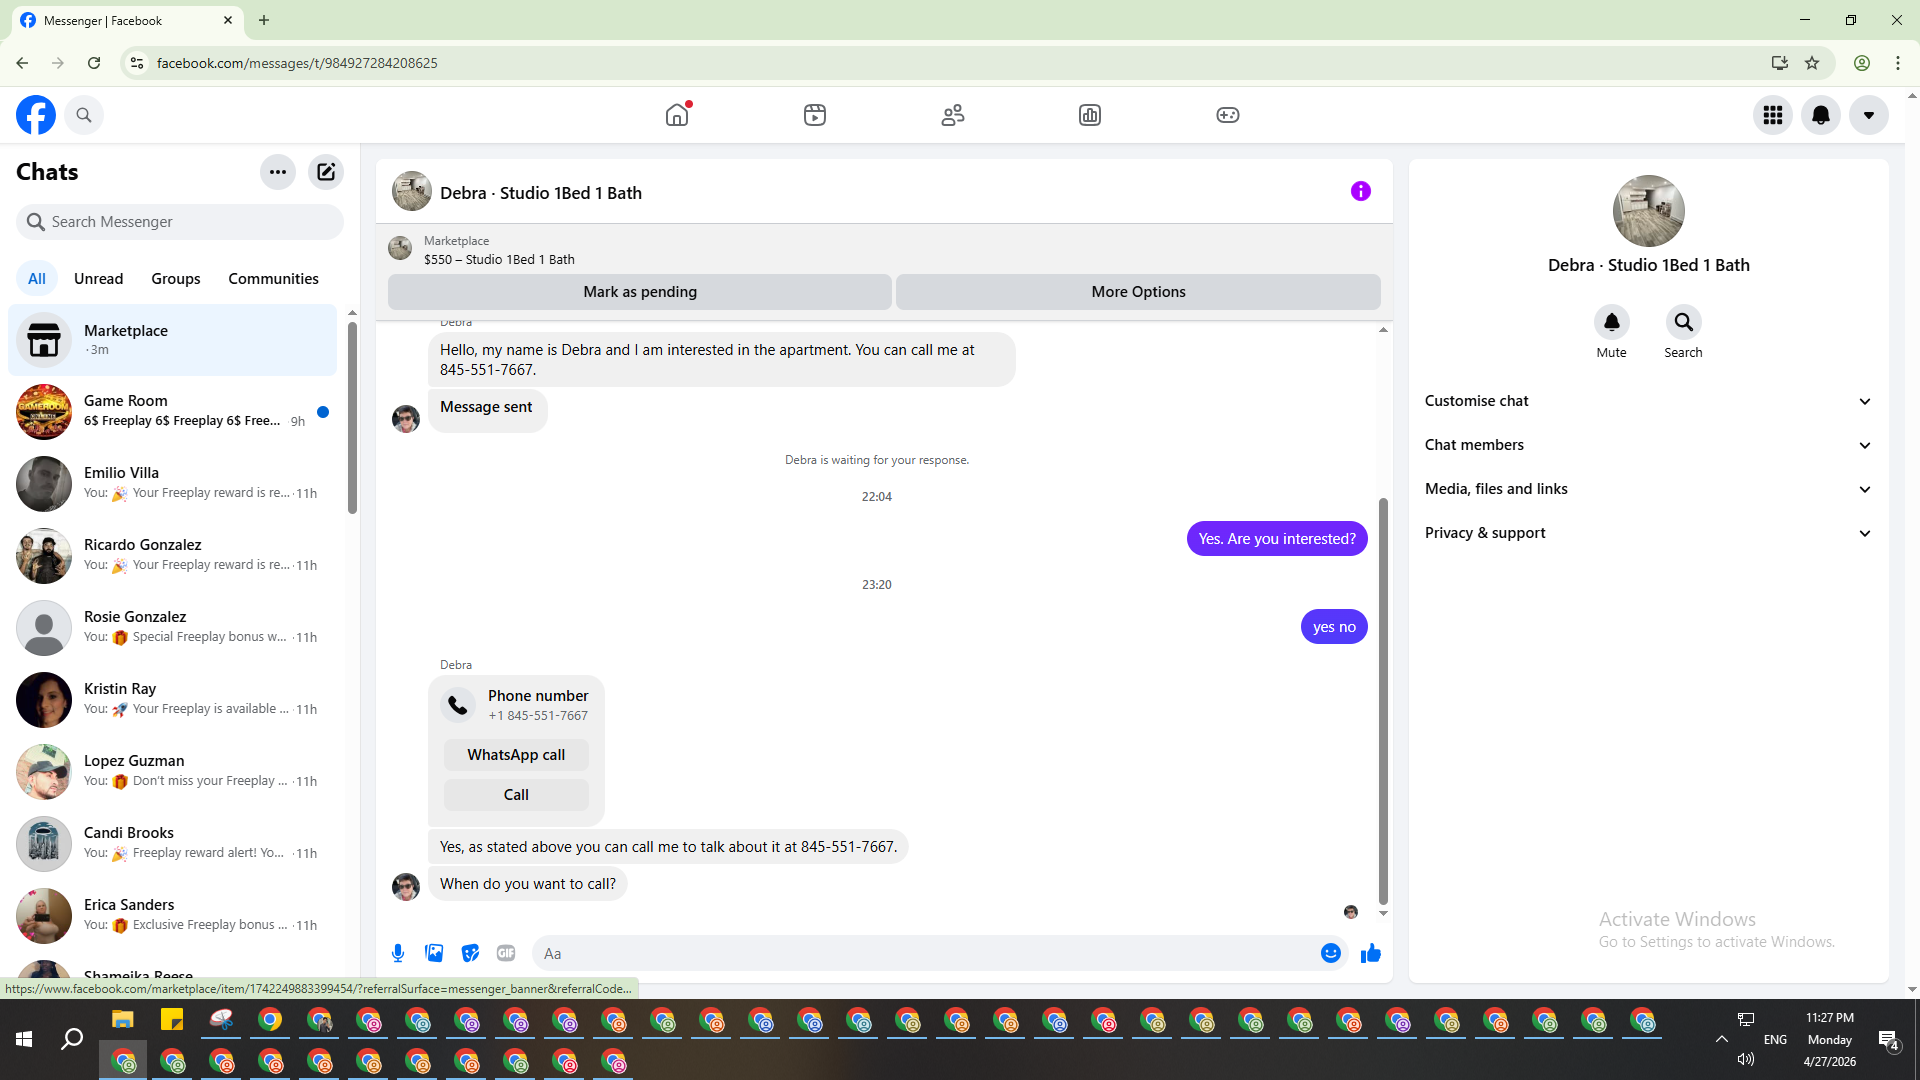
Task: Open the Facebook menu grid icon
Action: click(1773, 115)
